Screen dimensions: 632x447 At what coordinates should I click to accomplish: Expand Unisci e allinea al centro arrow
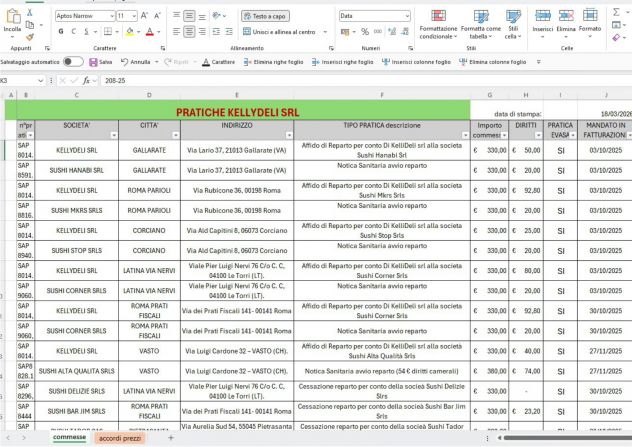325,31
